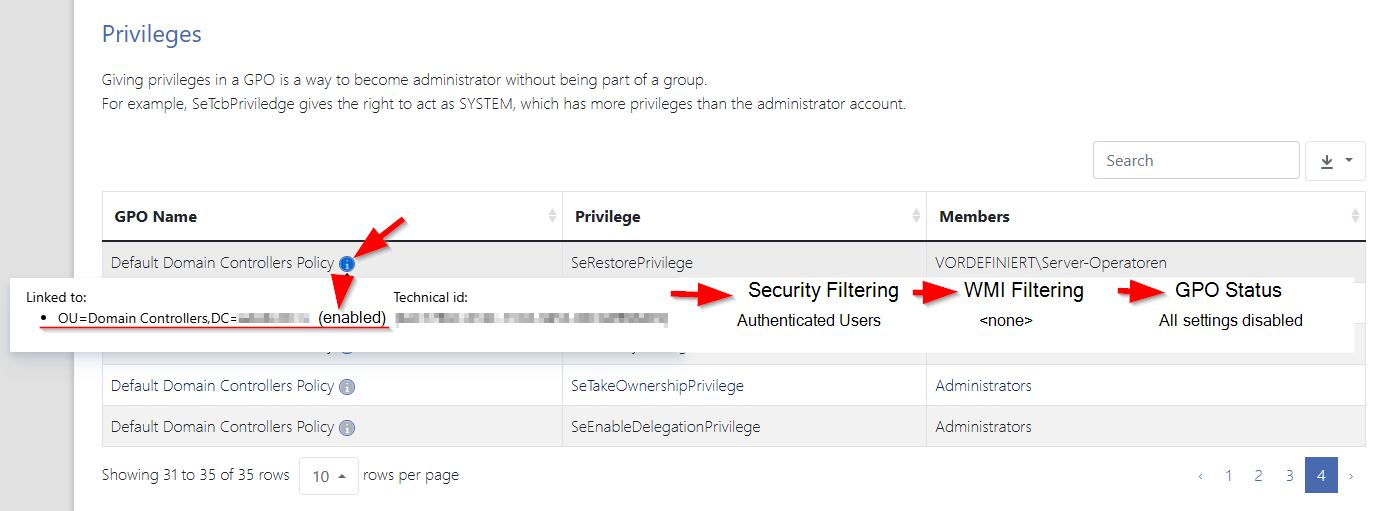Click the Members column sort arrows
The height and width of the screenshot is (511, 1381).
pyautogui.click(x=1355, y=216)
